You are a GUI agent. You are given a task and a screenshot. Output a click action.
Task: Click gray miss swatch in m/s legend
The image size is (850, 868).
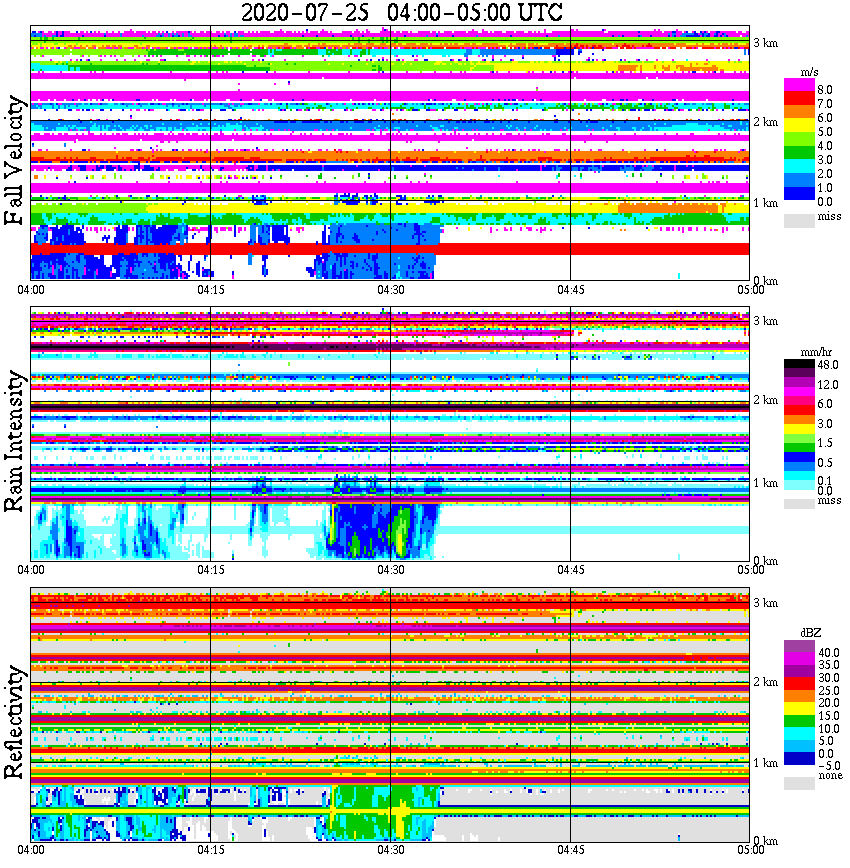pyautogui.click(x=799, y=221)
